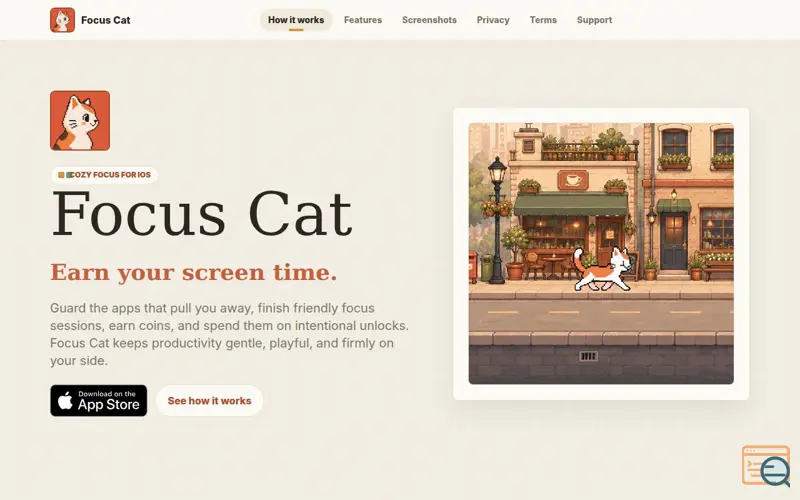Click the Focus Cat brand name in header

tap(106, 20)
